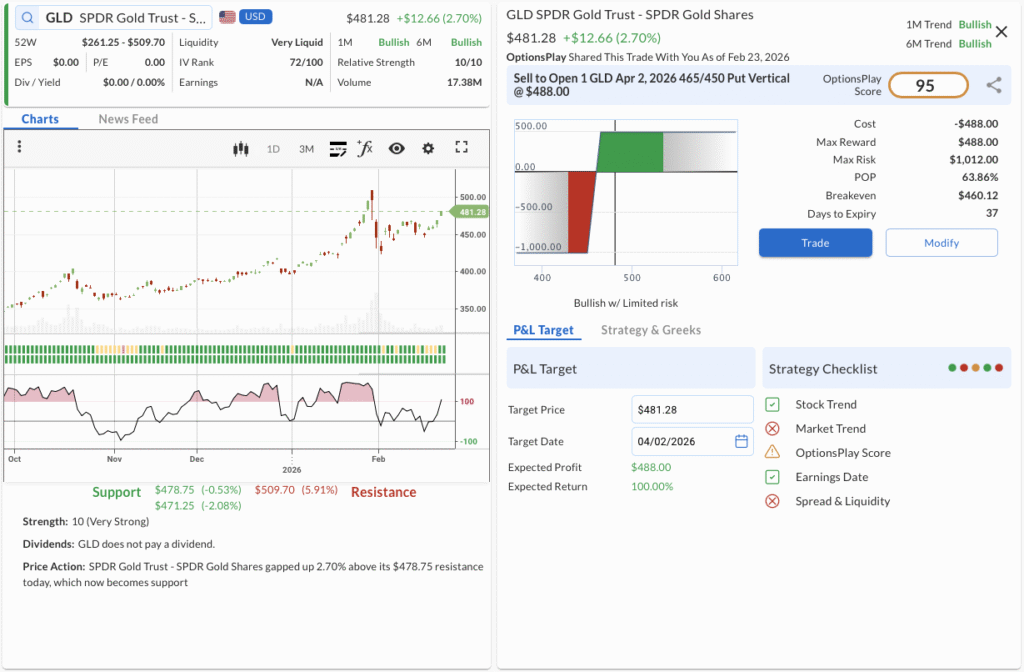Toggle the Stock Trend checklist checkbox
Image resolution: width=1024 pixels, height=672 pixels.
coord(772,404)
